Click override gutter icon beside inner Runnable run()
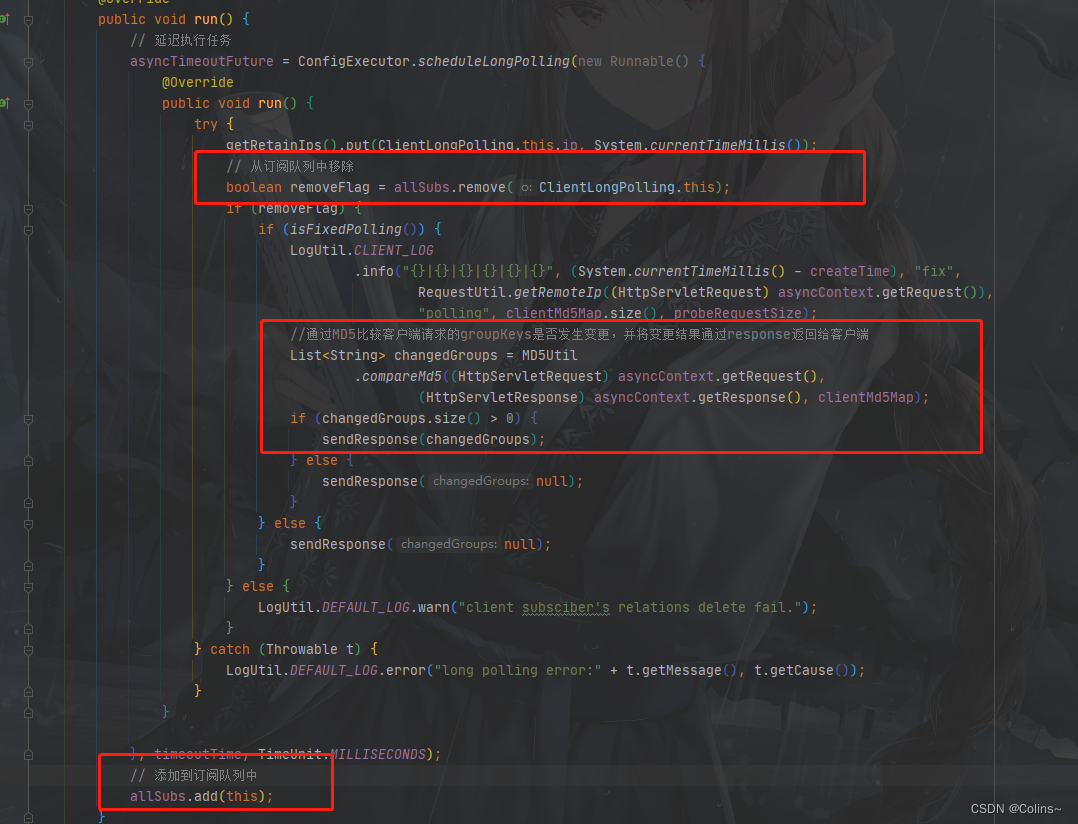 [4, 103]
